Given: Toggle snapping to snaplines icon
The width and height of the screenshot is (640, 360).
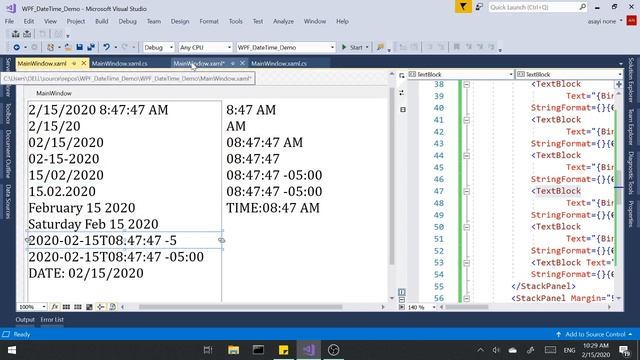Looking at the screenshot, I should click(100, 307).
